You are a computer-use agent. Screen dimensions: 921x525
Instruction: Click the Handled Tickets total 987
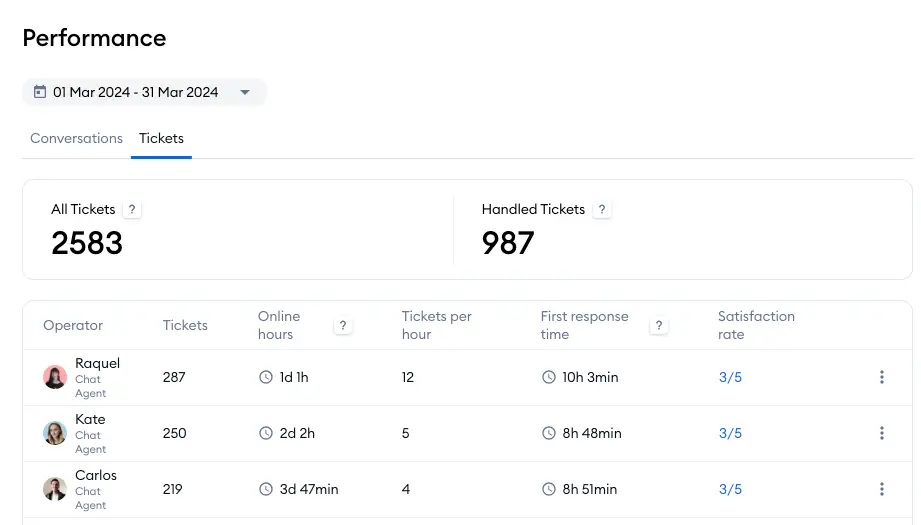(508, 243)
